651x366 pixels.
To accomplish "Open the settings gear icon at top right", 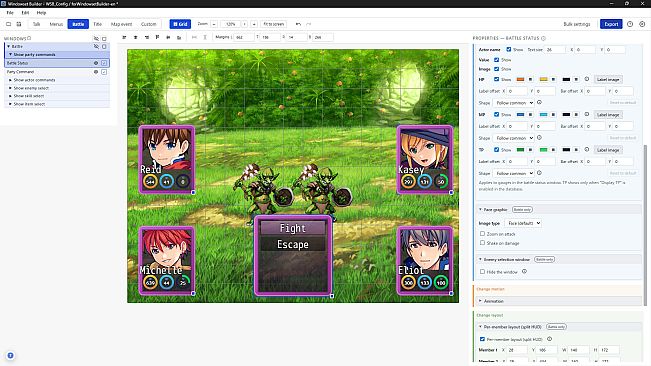I will pos(642,24).
